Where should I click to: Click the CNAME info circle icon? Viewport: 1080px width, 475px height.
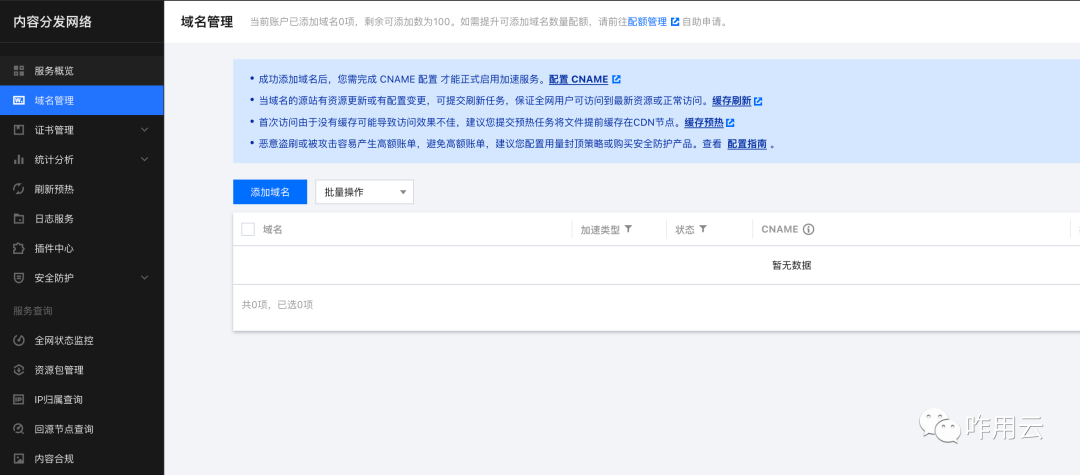pyautogui.click(x=809, y=229)
